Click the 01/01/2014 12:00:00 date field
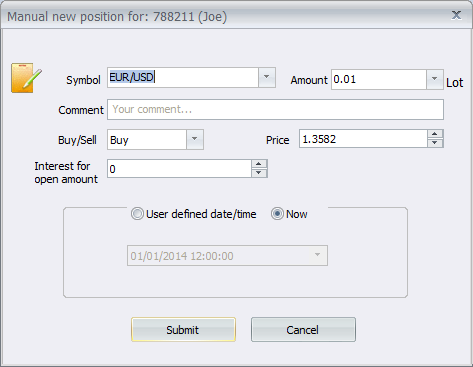Screen dimensions: 473x367 [x=227, y=256]
